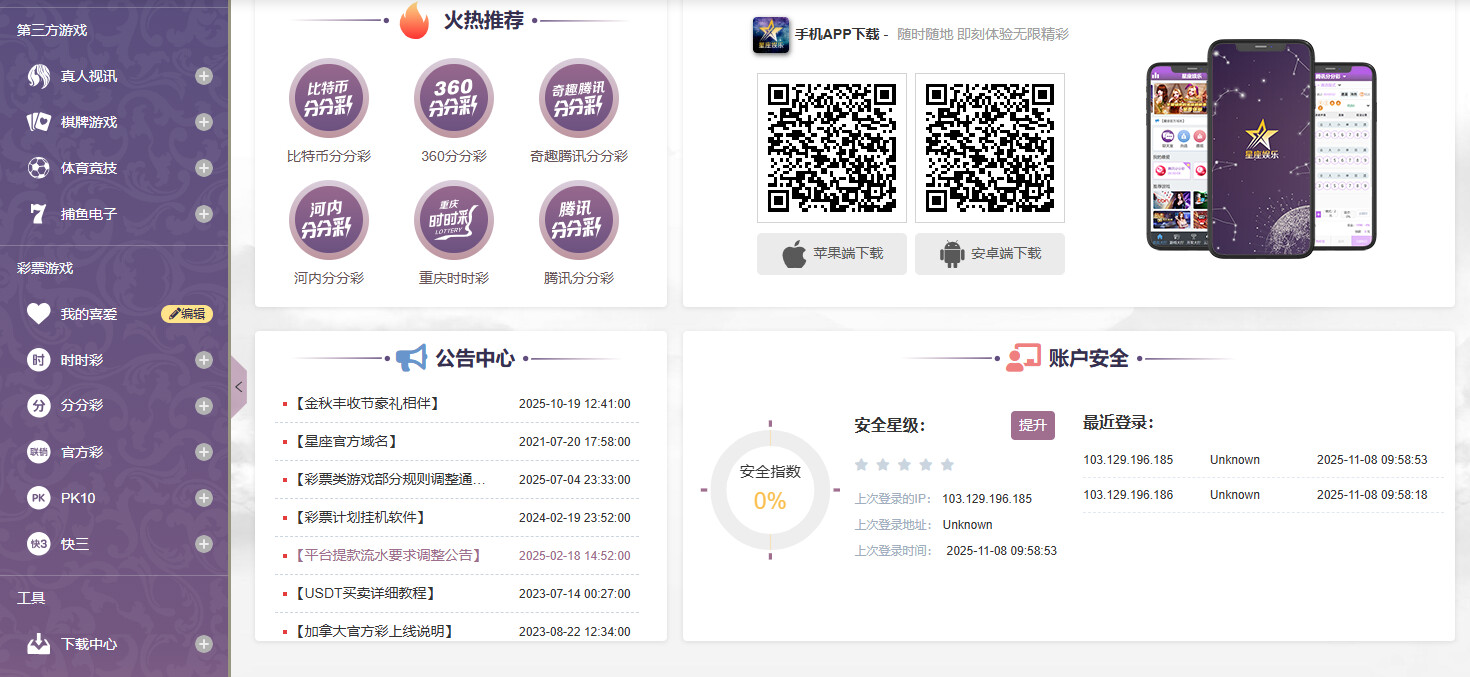Click the 星座娱乐 app logo icon
The image size is (1470, 677).
(770, 35)
